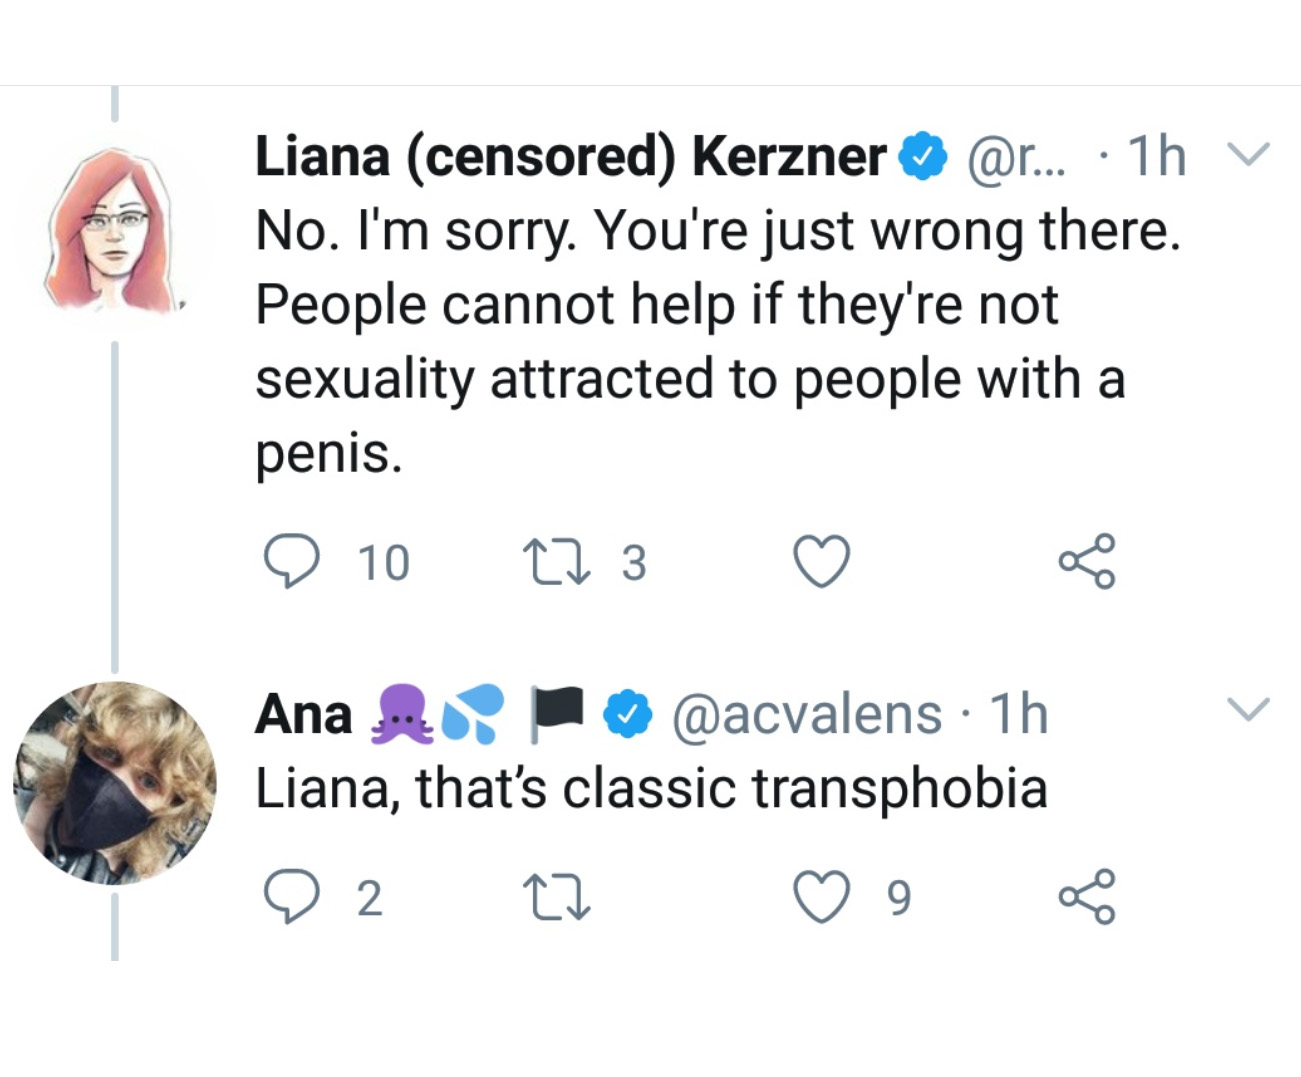Viewport: 1301px width, 1077px height.
Task: Visit the @acvalens handle link
Action: coord(807,715)
